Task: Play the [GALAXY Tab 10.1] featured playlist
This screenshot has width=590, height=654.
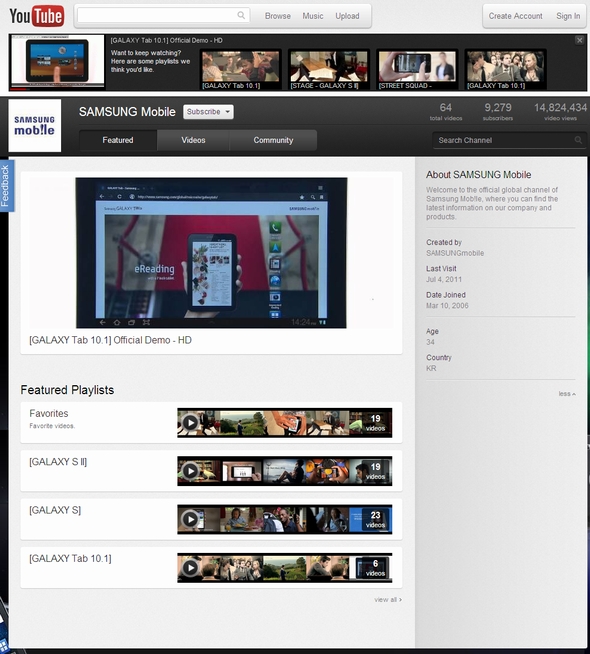Action: [191, 568]
